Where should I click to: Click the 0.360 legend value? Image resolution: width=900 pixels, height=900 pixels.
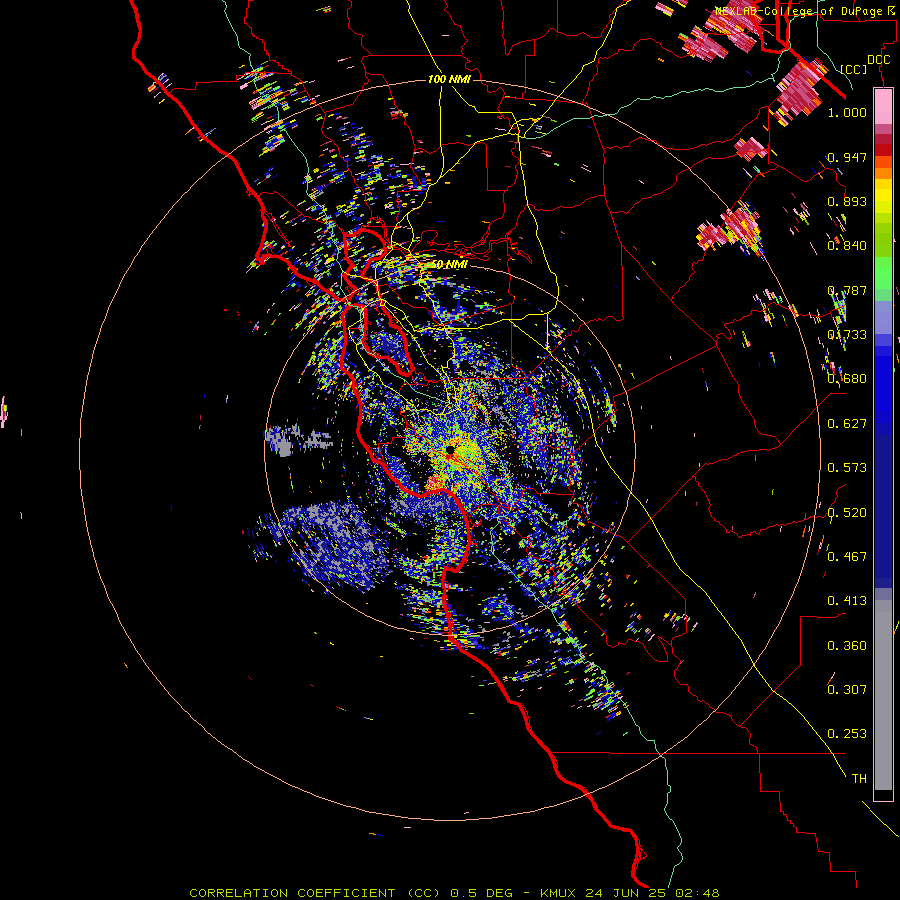pyautogui.click(x=847, y=646)
